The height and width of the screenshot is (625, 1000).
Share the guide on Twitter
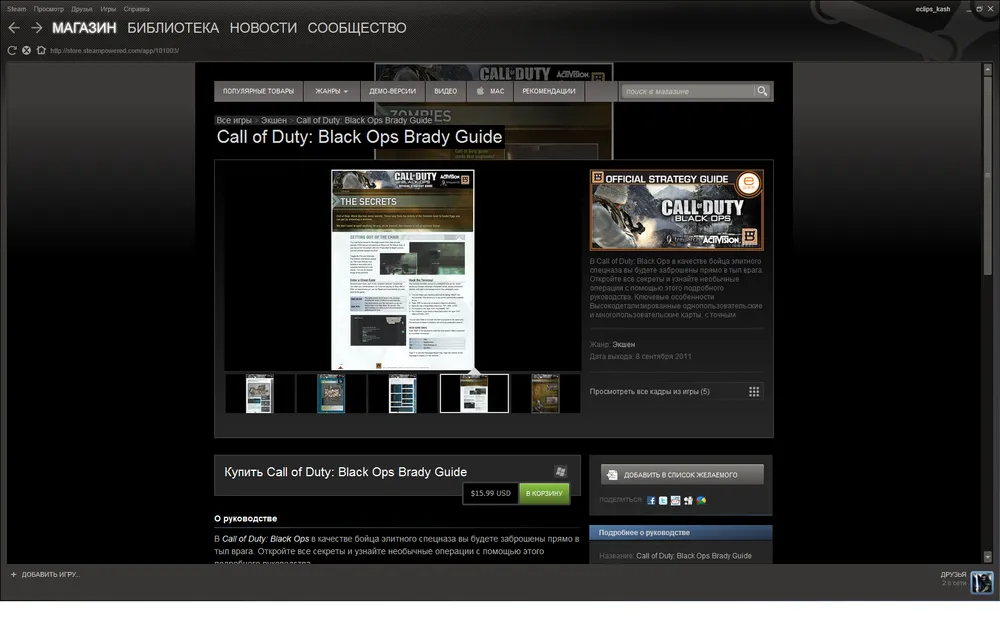coord(663,500)
